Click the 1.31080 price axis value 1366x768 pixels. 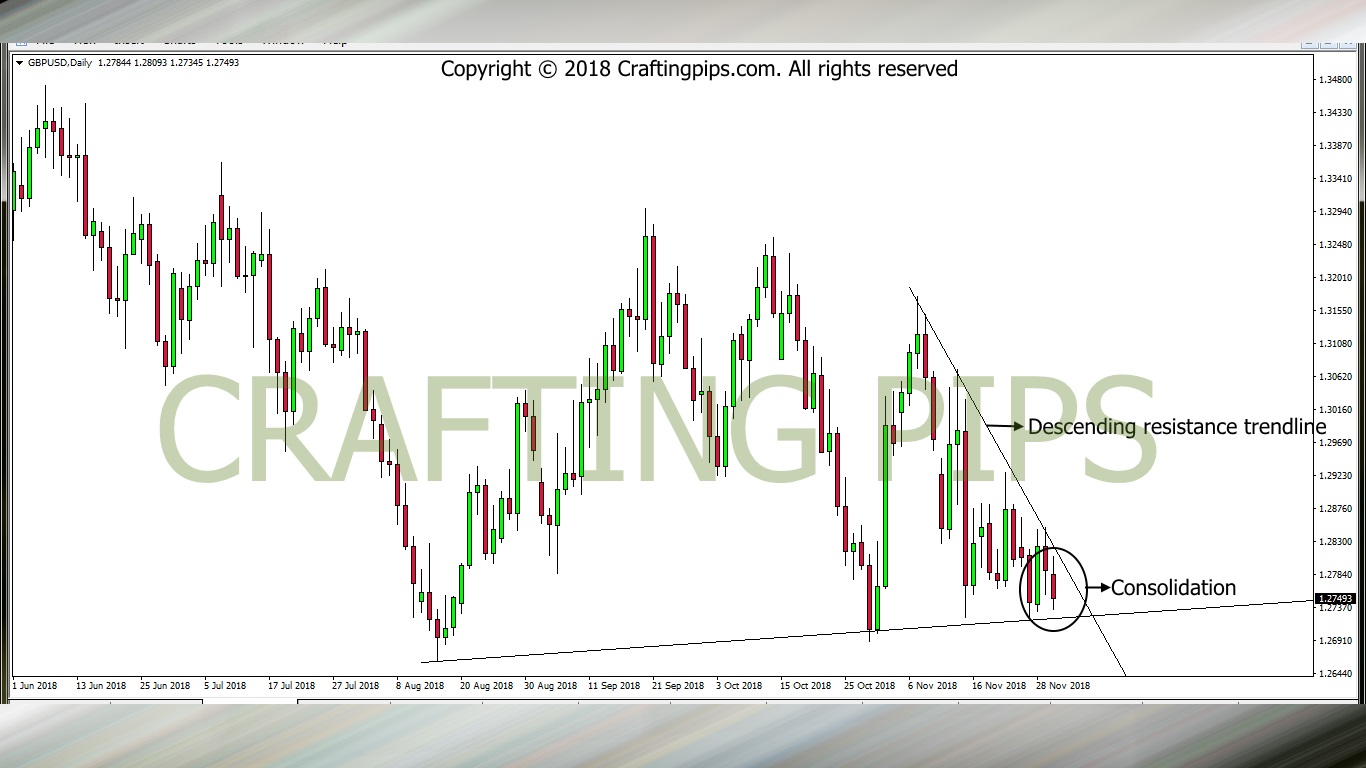tap(1336, 343)
